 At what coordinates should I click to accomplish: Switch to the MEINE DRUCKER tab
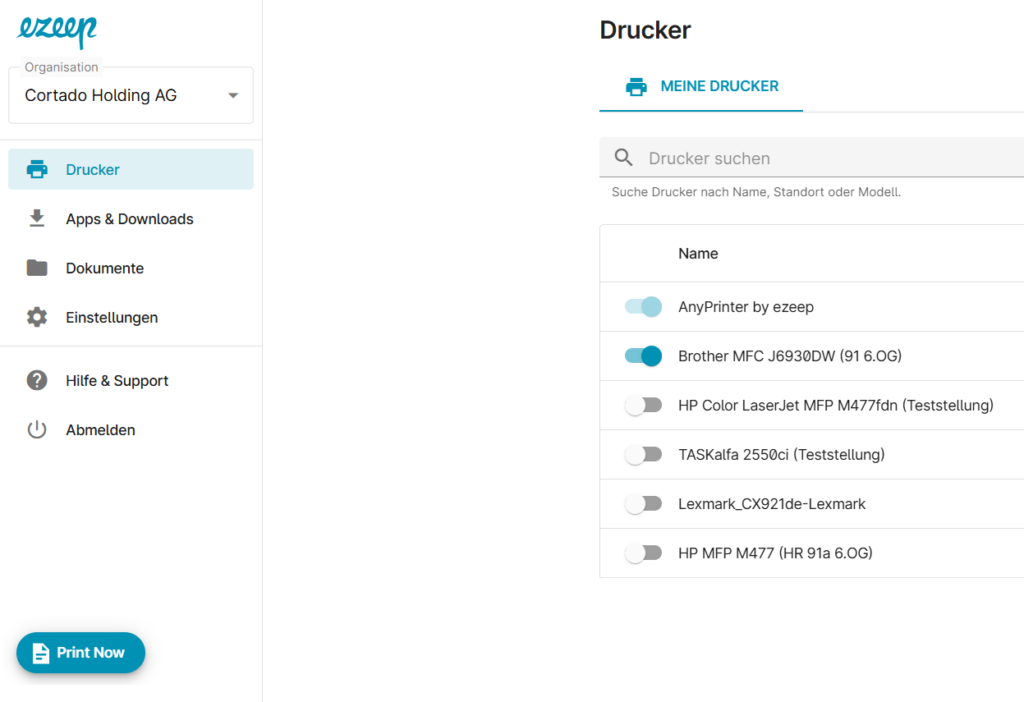tap(719, 87)
